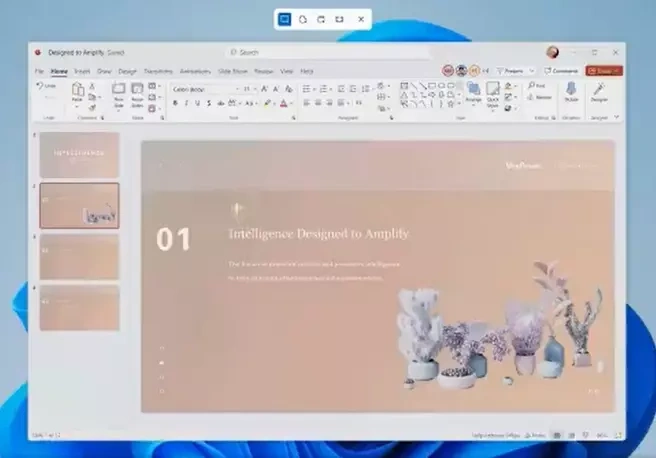Screen dimensions: 656x458
Task: Open the Animations tab
Action: tap(195, 72)
